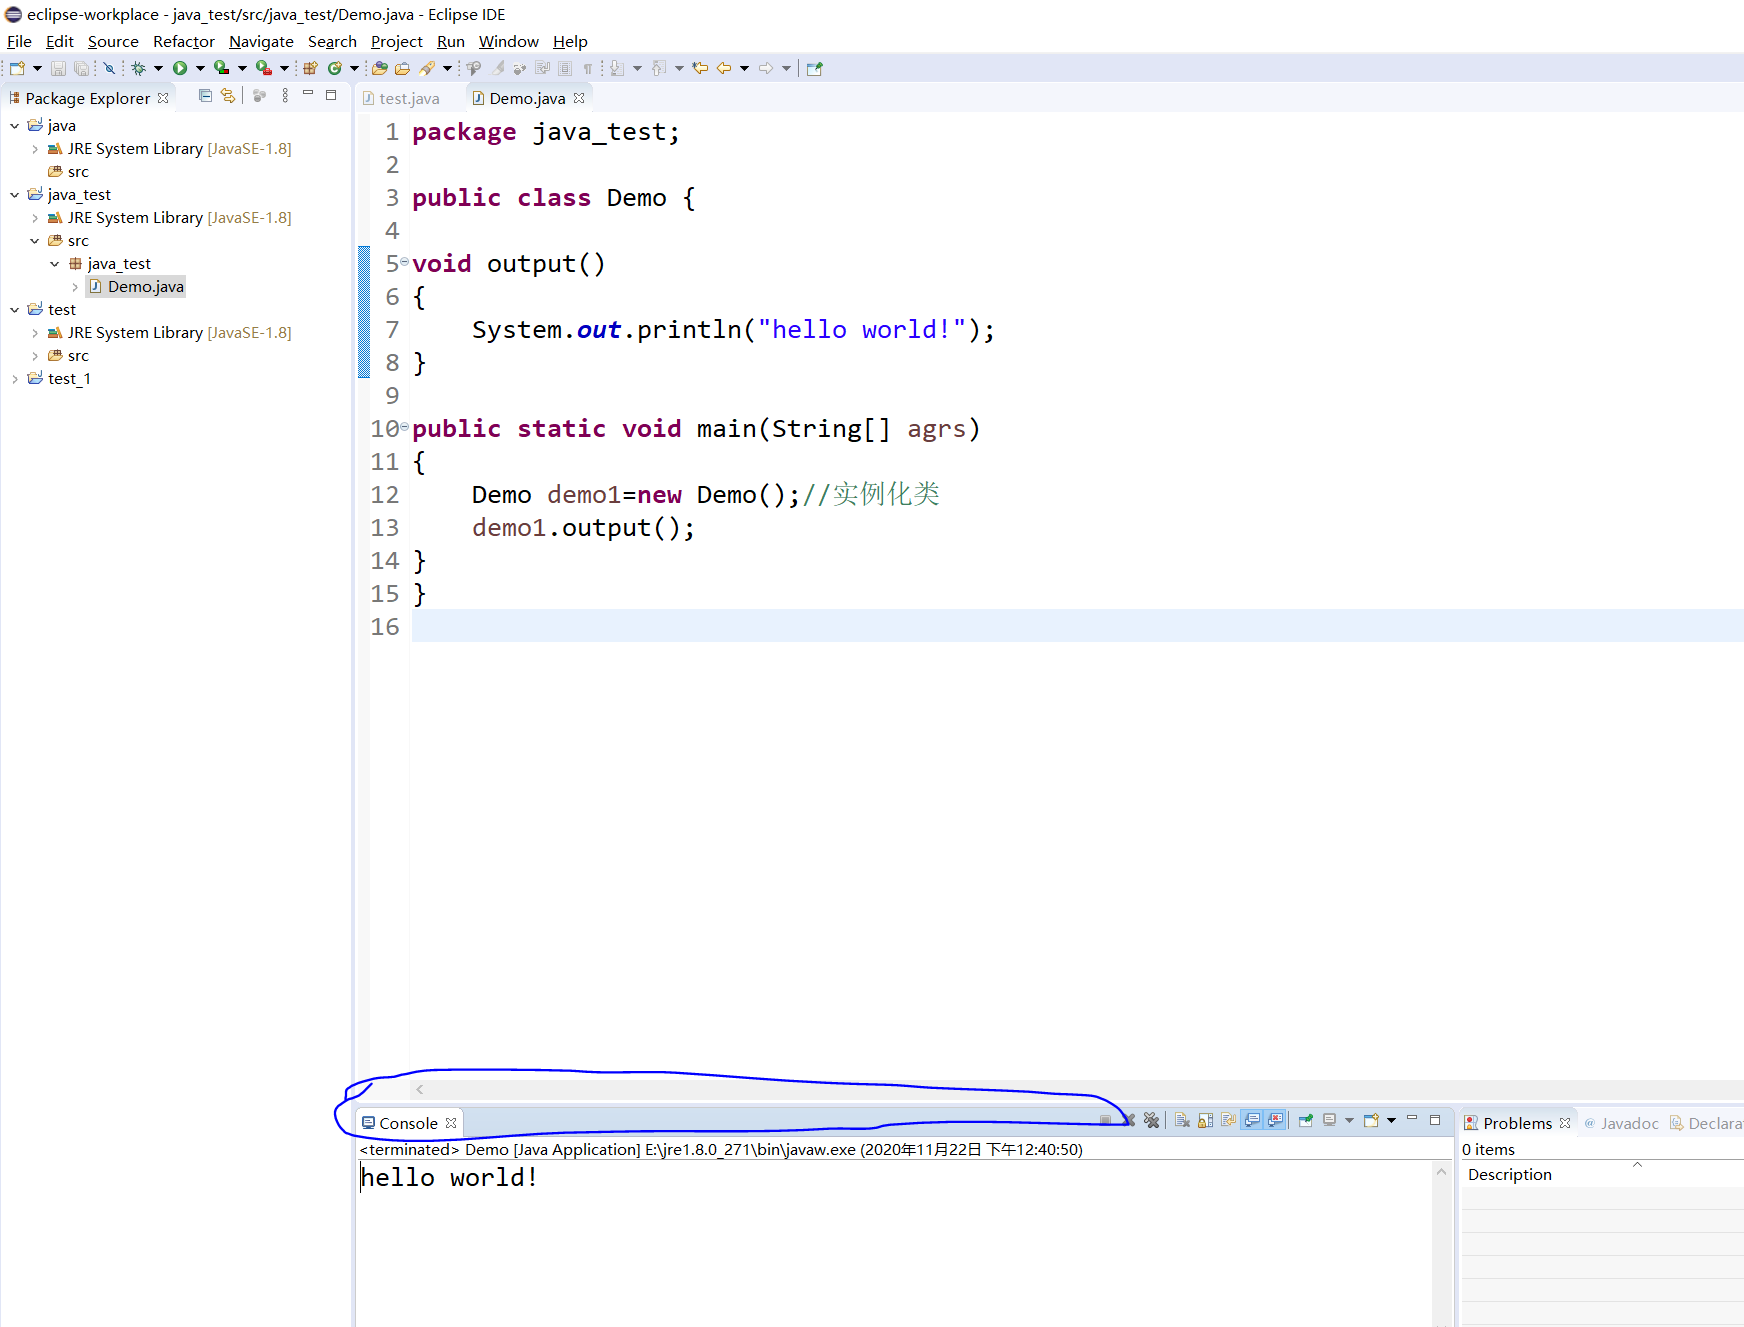Toggle show console on standard error change
This screenshot has height=1327, width=1744.
pyautogui.click(x=1275, y=1120)
